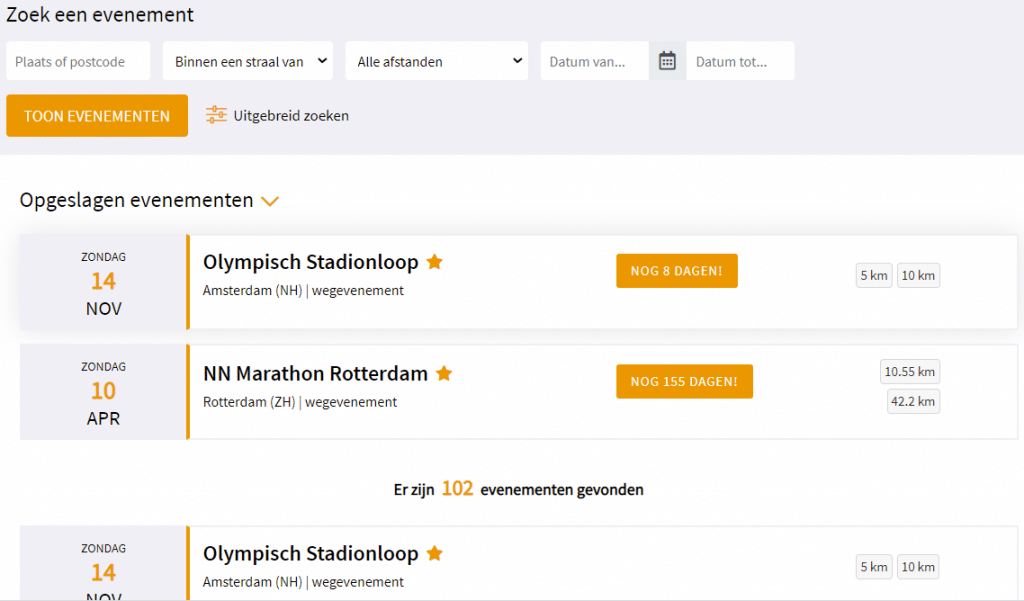The image size is (1024, 601).
Task: Click the NOG 155 DAGEN! badge
Action: point(684,382)
